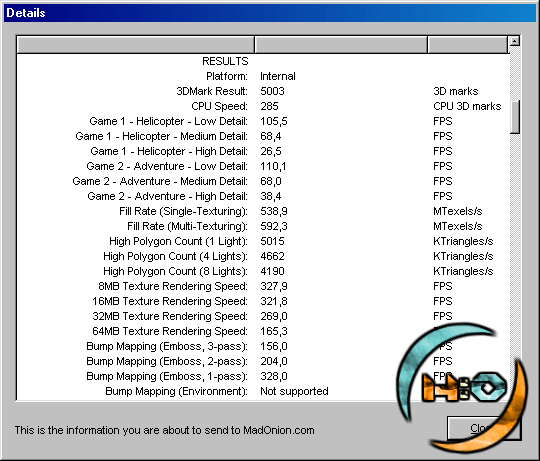This screenshot has height=461, width=540.
Task: Select the "CPU Speed:" label
Action: [x=219, y=106]
